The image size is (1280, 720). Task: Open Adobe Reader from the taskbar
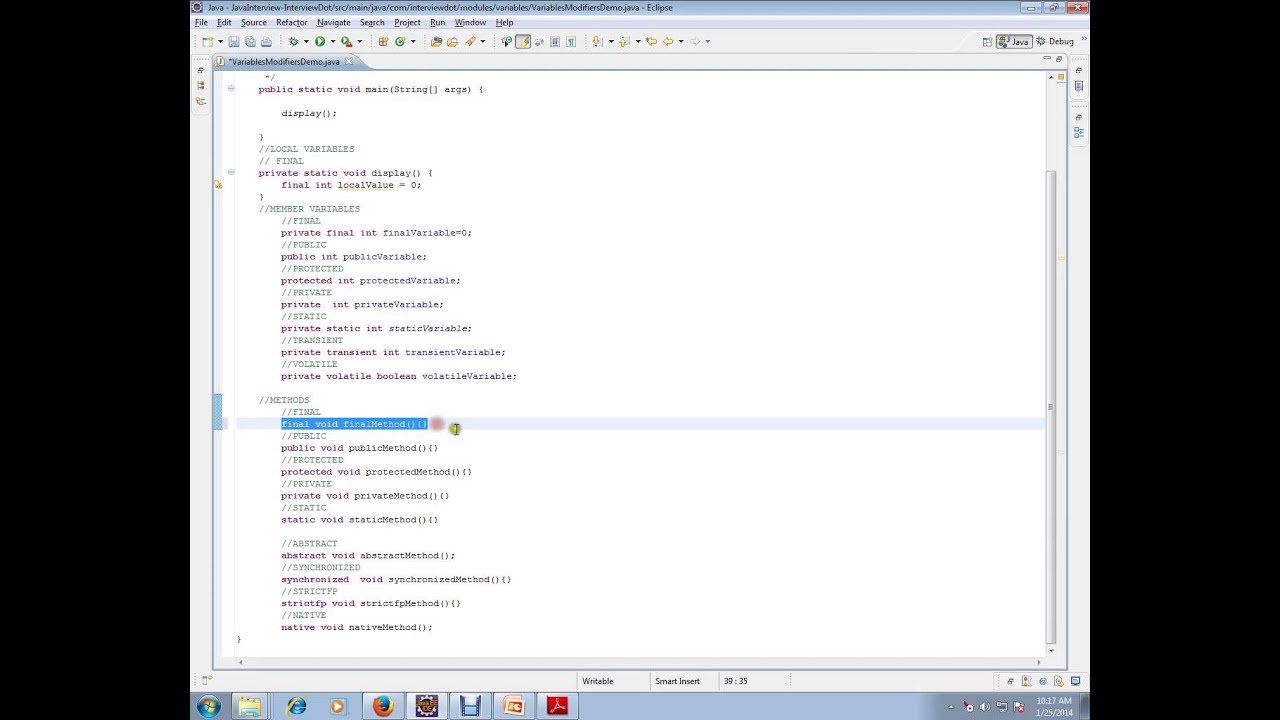pos(557,707)
